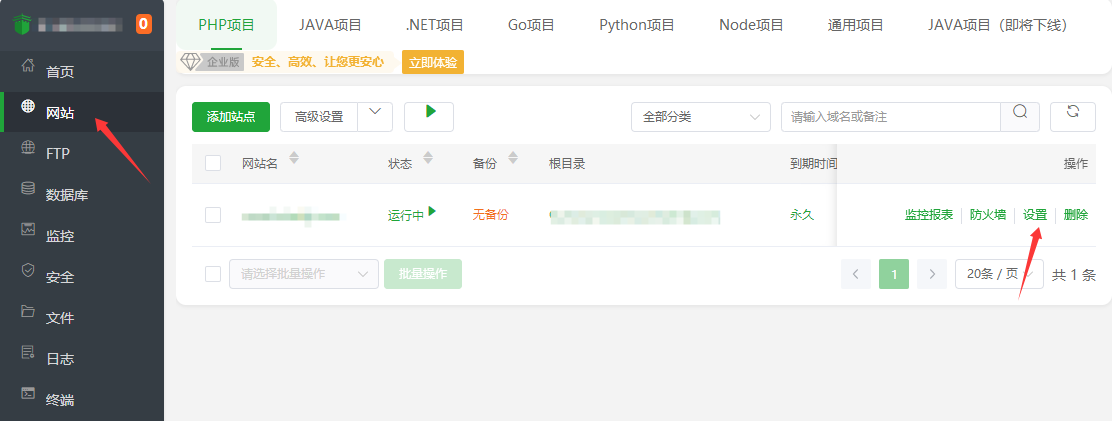Check the website row checkbox
This screenshot has height=421, width=1112.
(213, 215)
